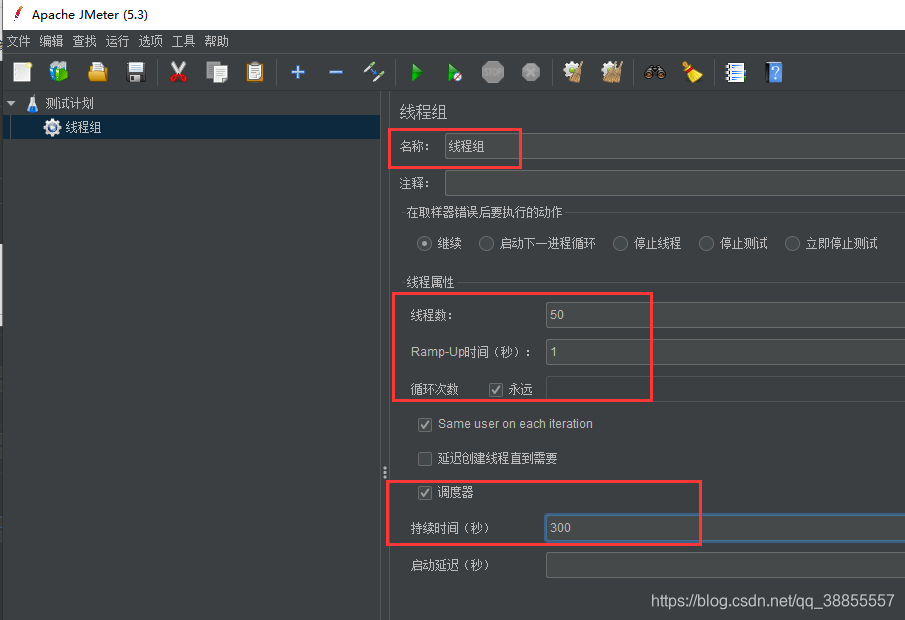The height and width of the screenshot is (620, 905).
Task: Click the blue minus Collapse All icon
Action: click(x=336, y=72)
